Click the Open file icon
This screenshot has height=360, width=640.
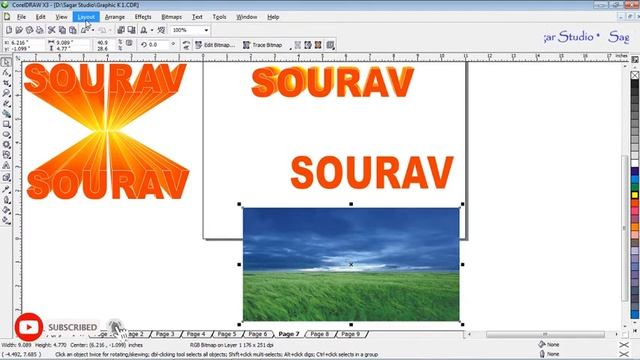[x=19, y=30]
